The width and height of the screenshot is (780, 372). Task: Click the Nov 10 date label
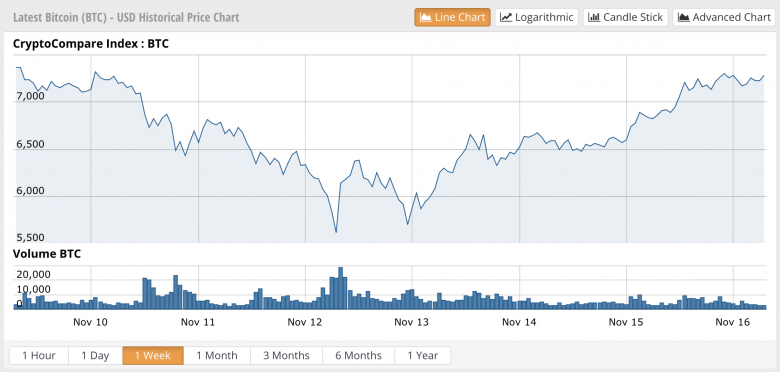point(90,322)
